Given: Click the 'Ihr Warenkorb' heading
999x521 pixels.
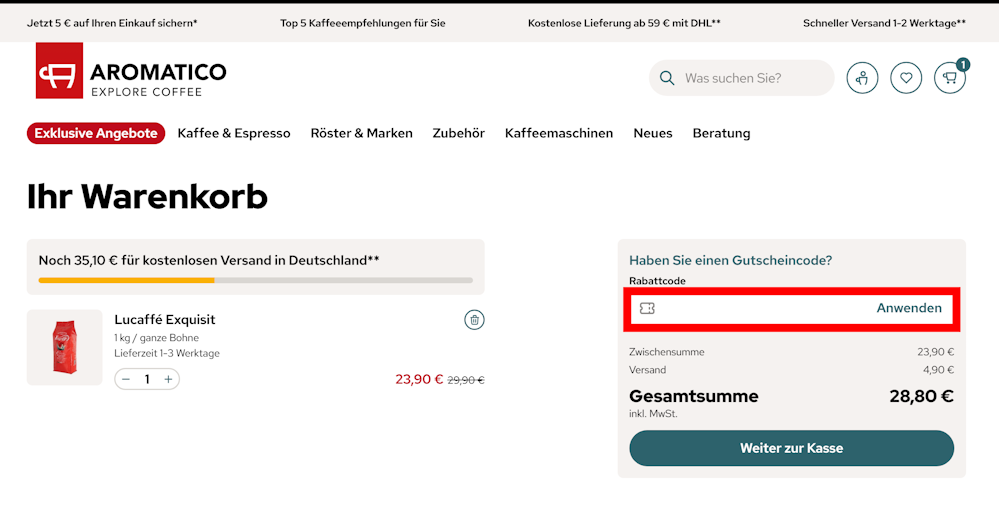Looking at the screenshot, I should tap(147, 196).
